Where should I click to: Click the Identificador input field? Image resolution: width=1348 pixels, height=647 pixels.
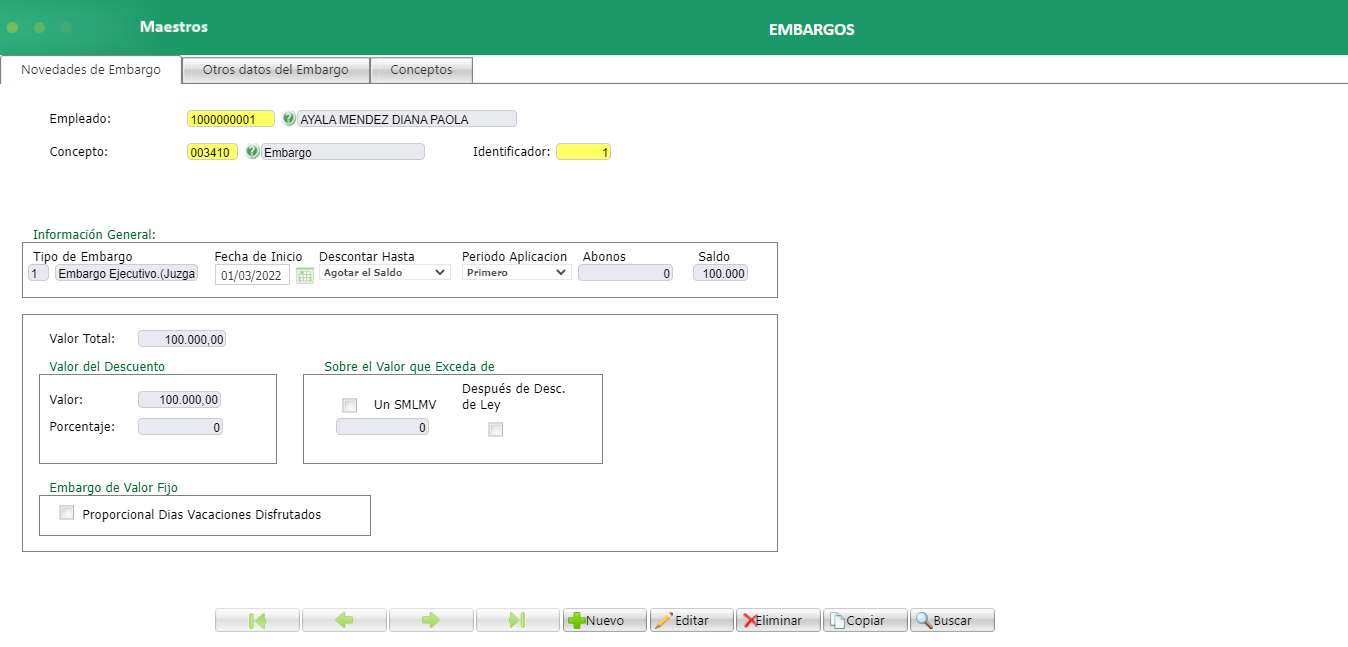pos(584,152)
